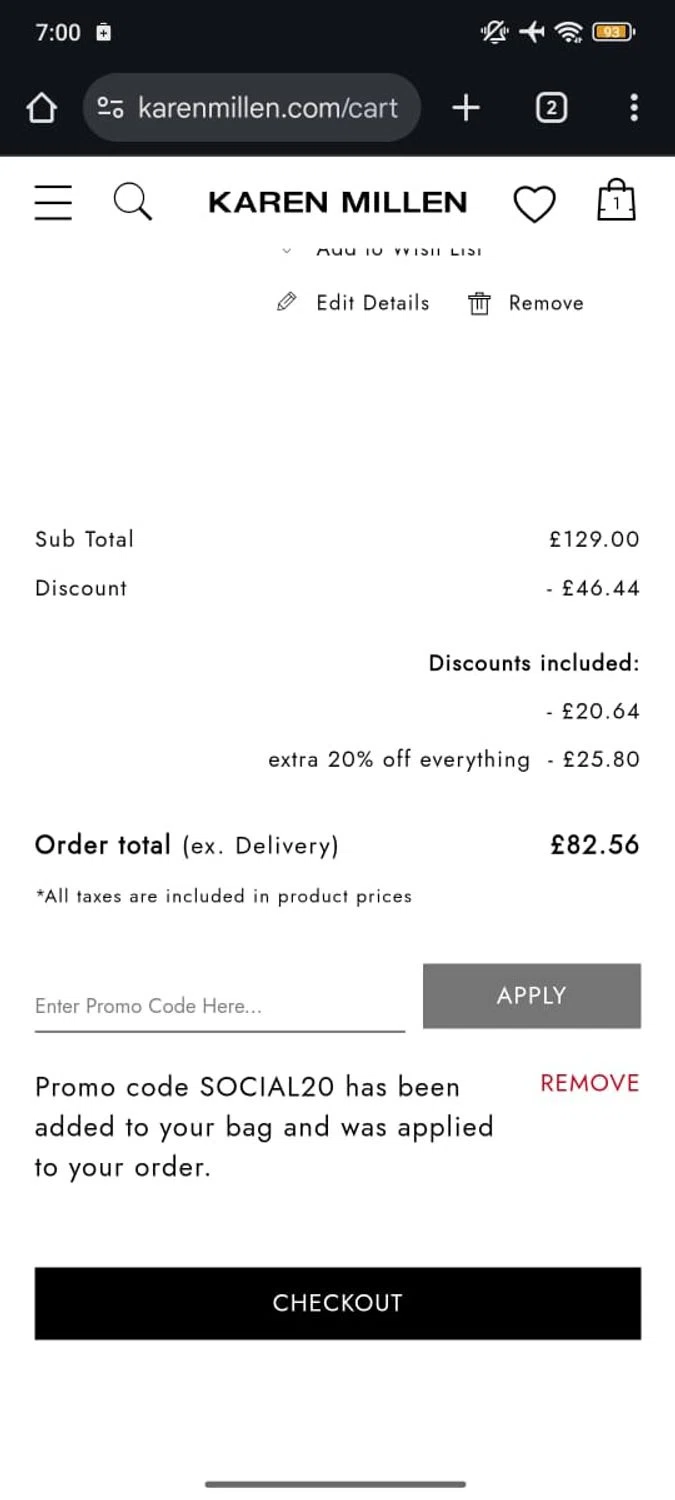Open the hamburger navigation menu
This screenshot has width=675, height=1500.
pyautogui.click(x=53, y=202)
